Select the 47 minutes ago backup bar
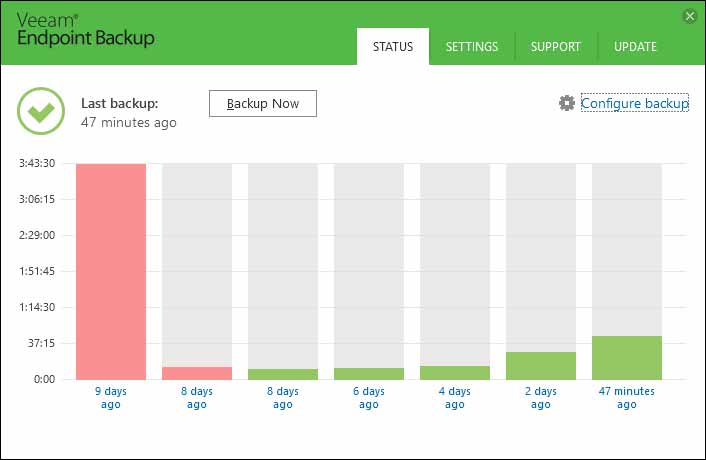Viewport: 706px width, 460px height. [627, 358]
